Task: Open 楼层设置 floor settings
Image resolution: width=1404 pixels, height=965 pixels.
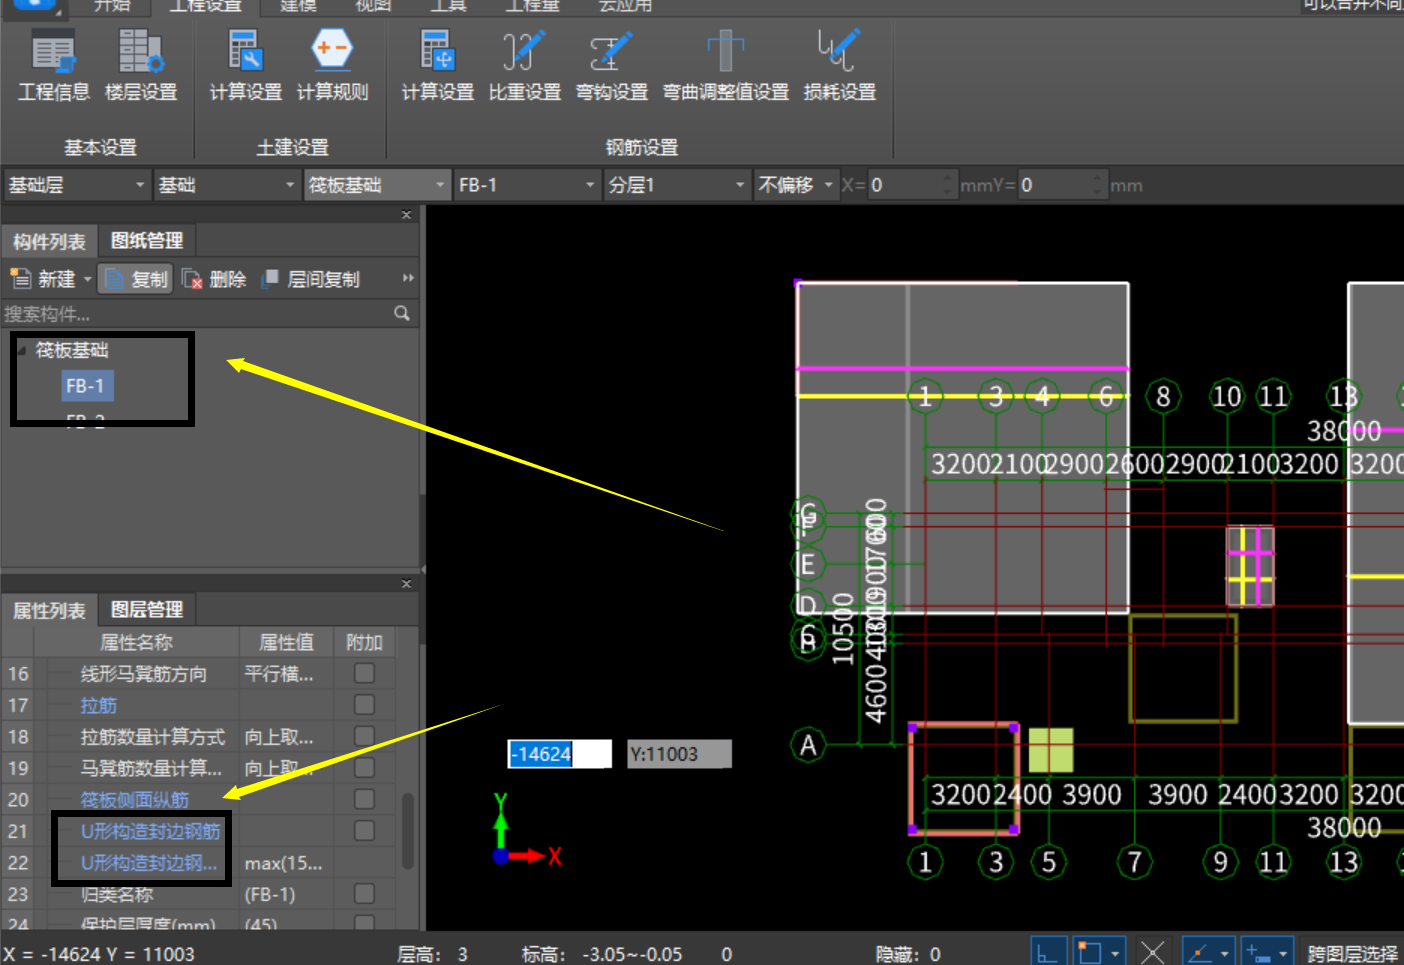Action: point(141,66)
